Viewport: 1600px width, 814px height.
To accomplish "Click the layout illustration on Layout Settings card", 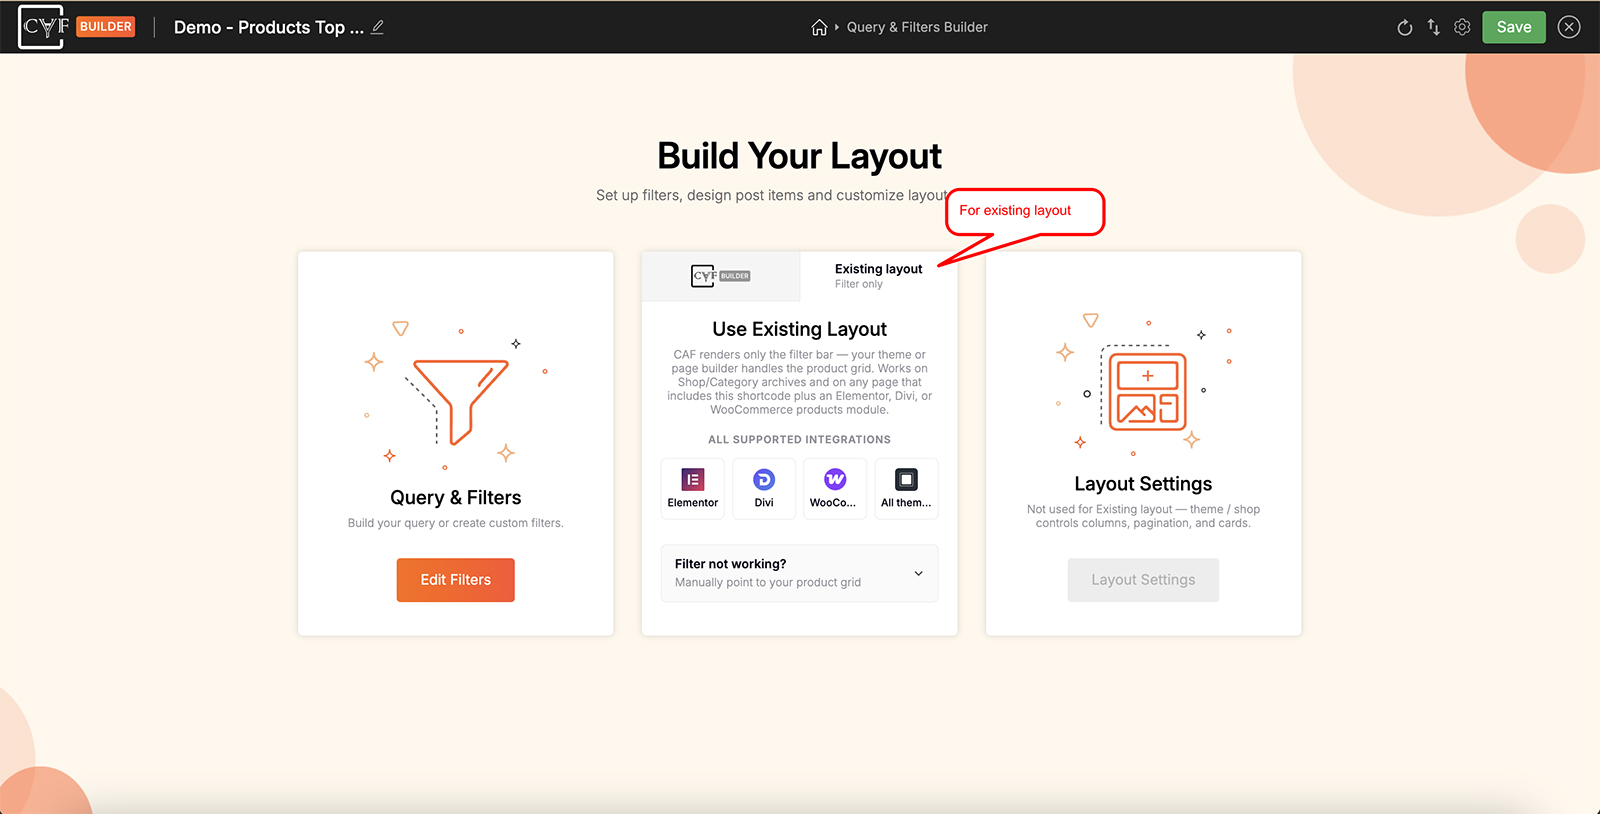I will point(1144,387).
